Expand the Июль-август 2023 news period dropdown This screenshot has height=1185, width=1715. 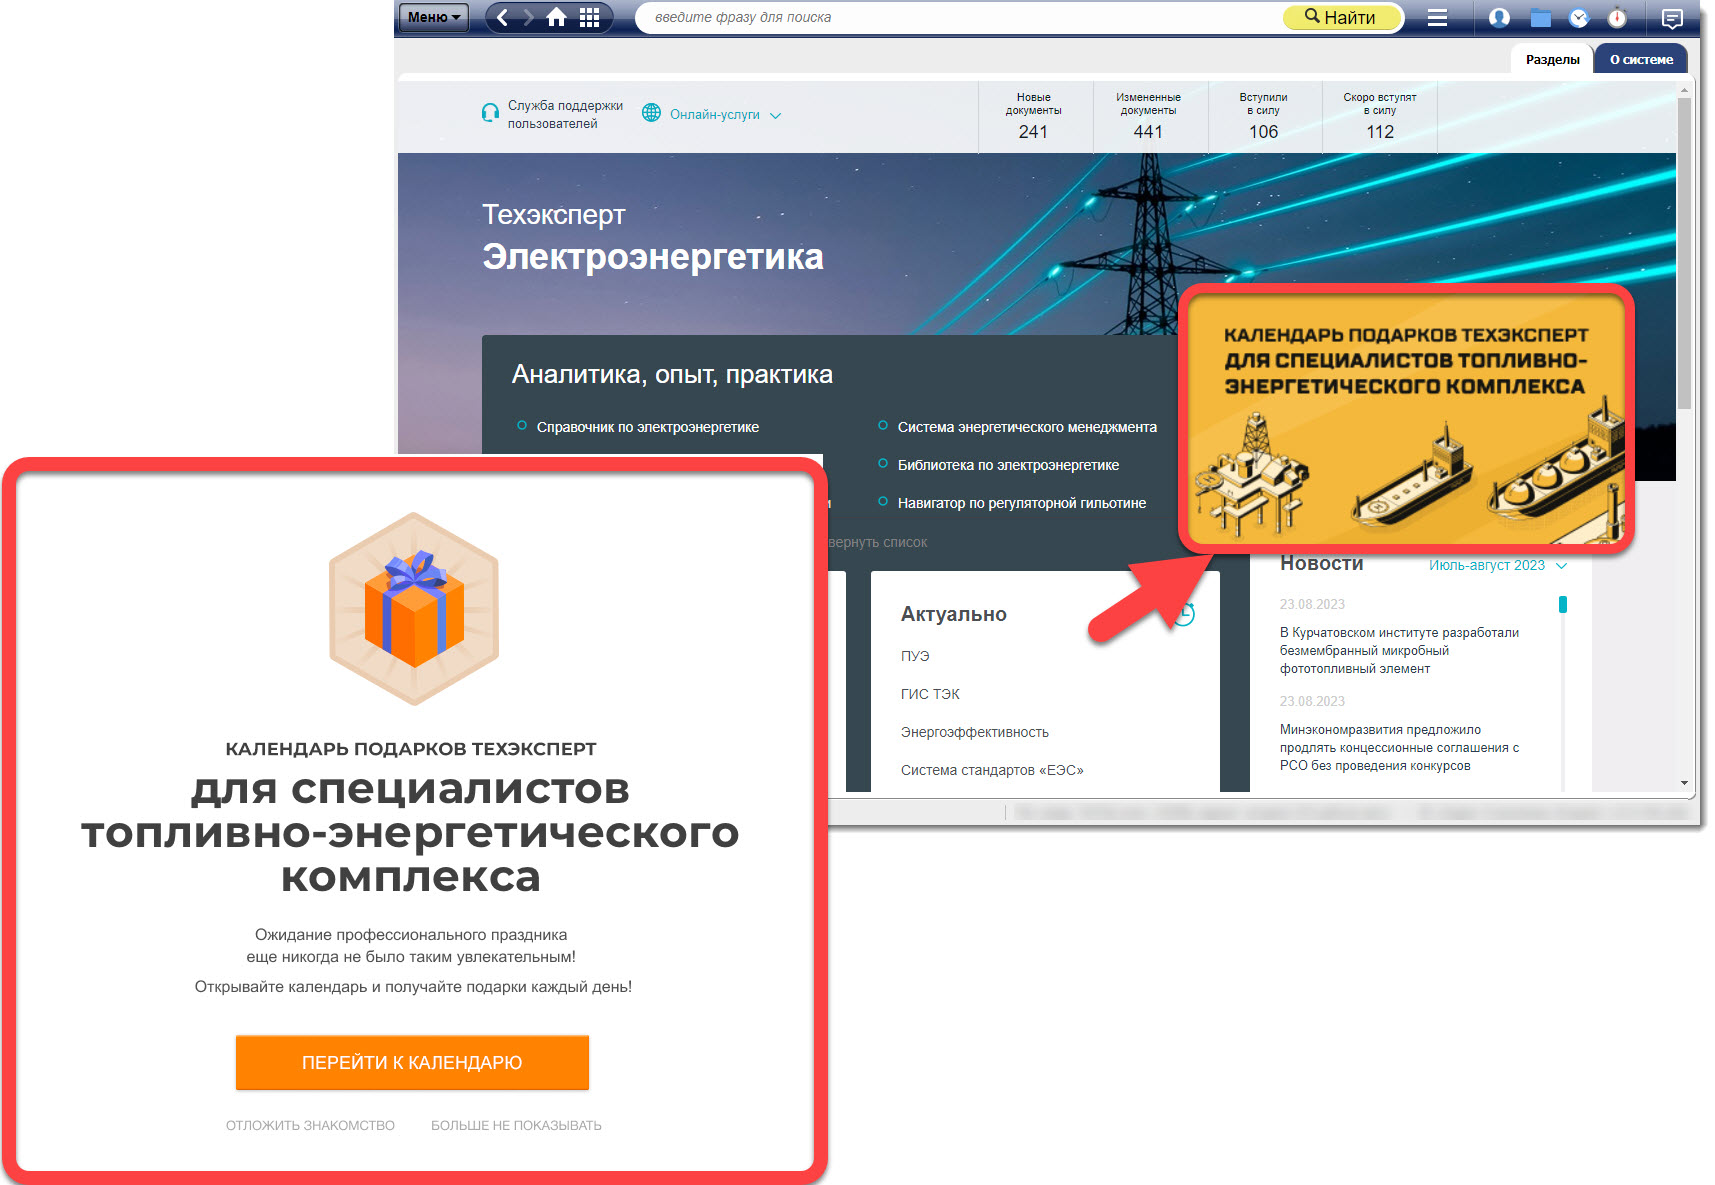[x=1497, y=565]
